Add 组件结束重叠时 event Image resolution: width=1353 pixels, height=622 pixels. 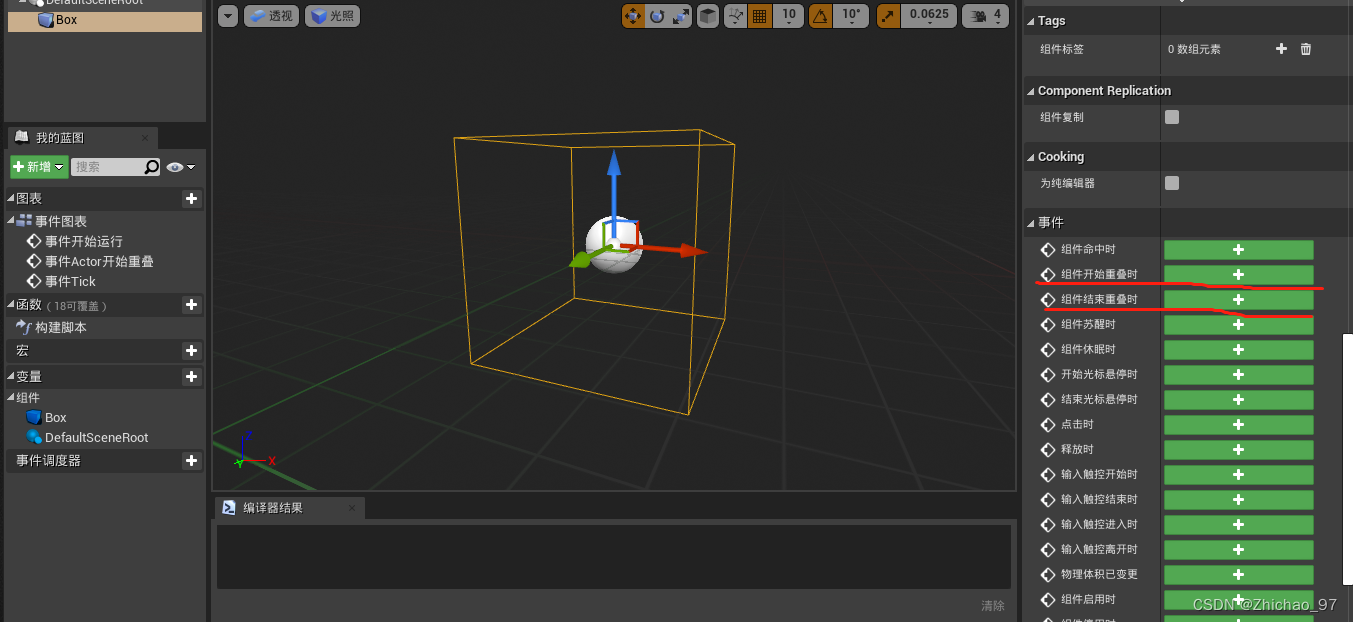[1238, 300]
